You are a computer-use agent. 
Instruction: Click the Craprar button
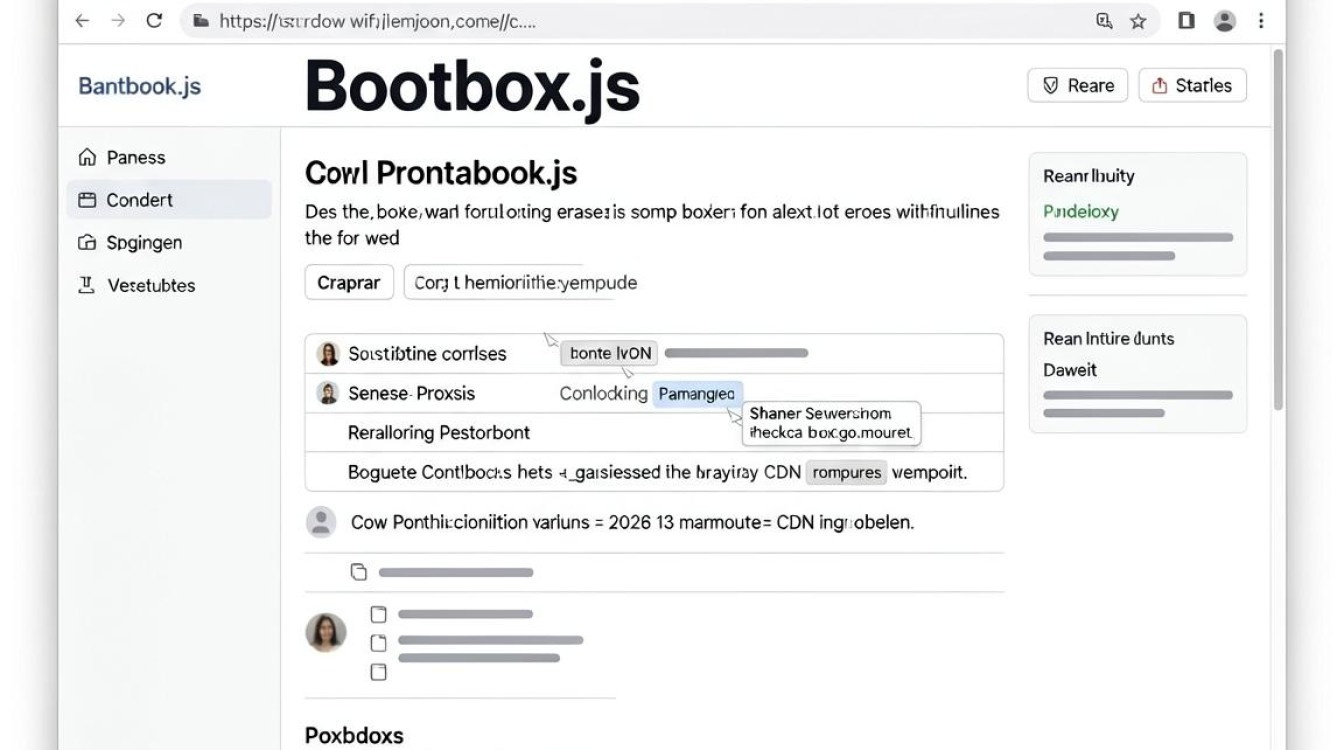pos(349,283)
